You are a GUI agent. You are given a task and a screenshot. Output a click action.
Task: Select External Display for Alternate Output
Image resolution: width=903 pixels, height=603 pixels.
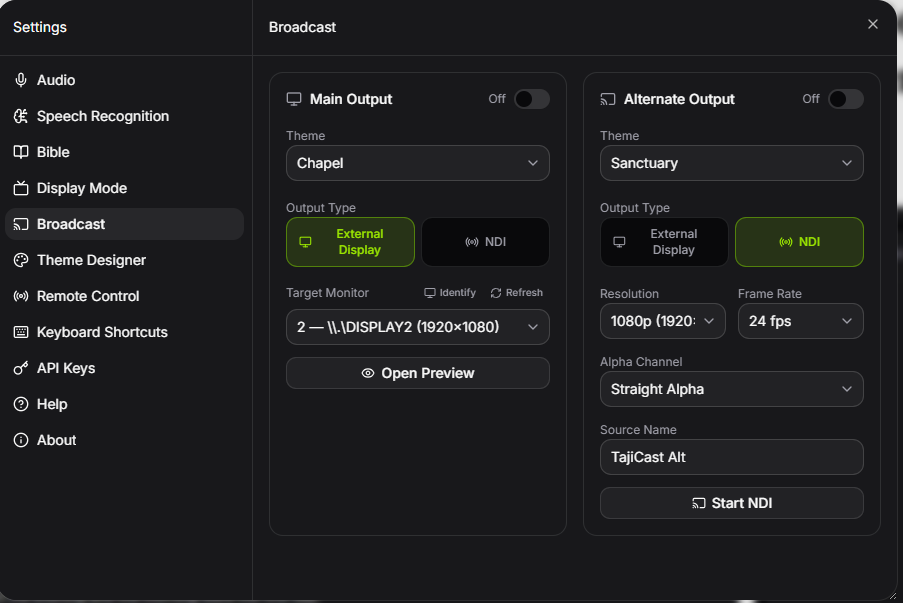coord(664,242)
